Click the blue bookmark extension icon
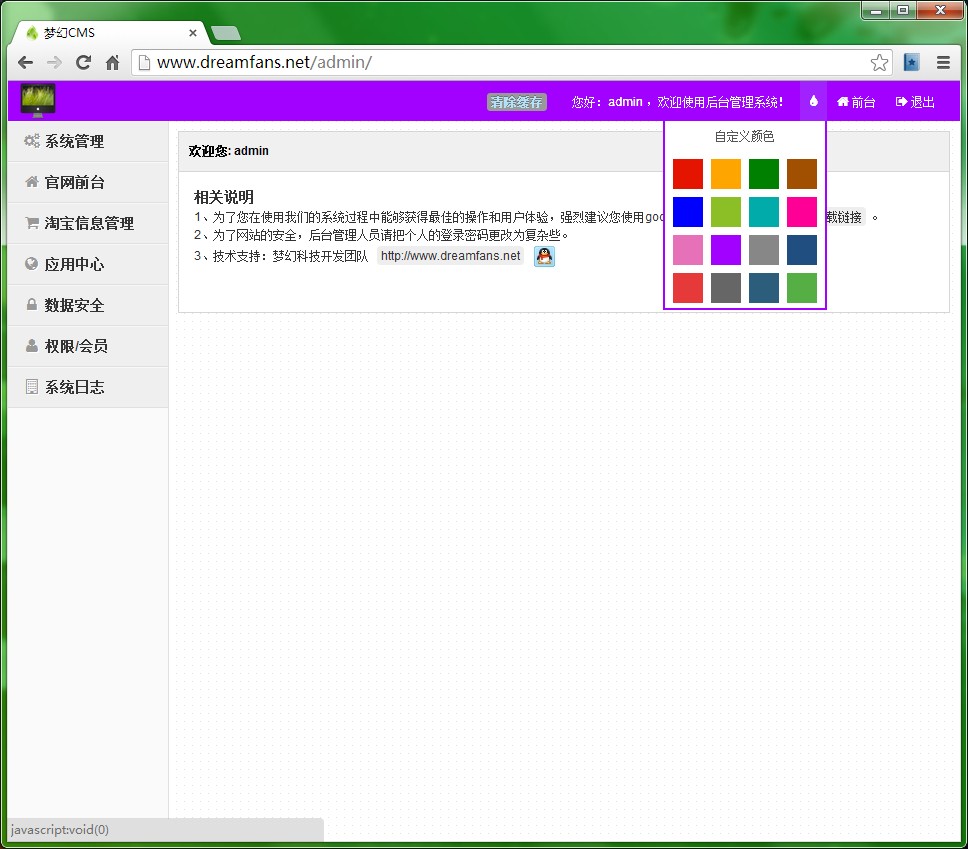The width and height of the screenshot is (968, 849). (911, 62)
